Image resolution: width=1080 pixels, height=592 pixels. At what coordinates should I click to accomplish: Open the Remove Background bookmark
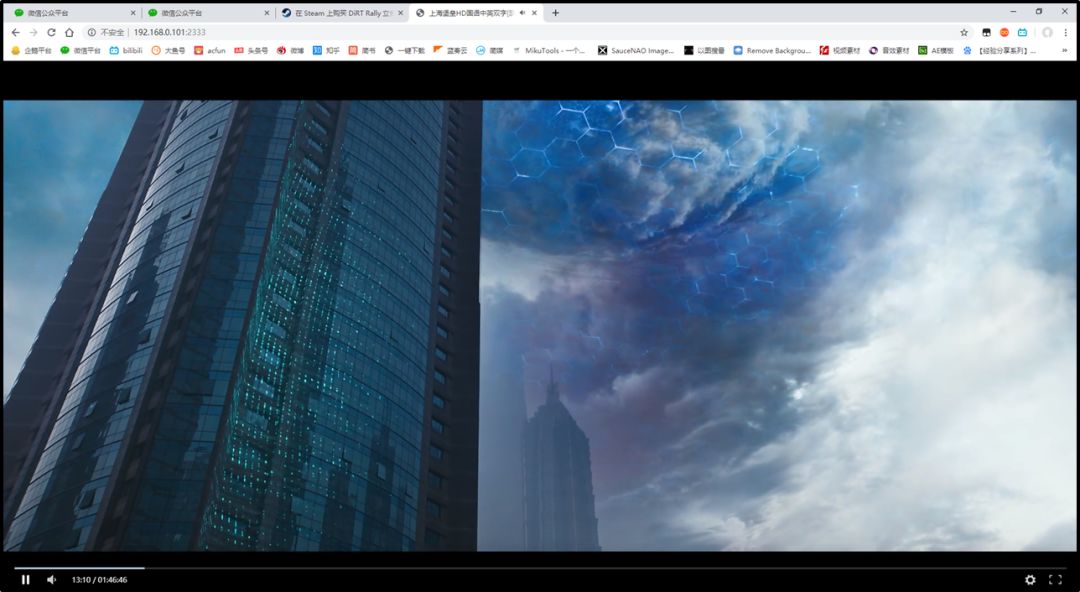[x=773, y=50]
